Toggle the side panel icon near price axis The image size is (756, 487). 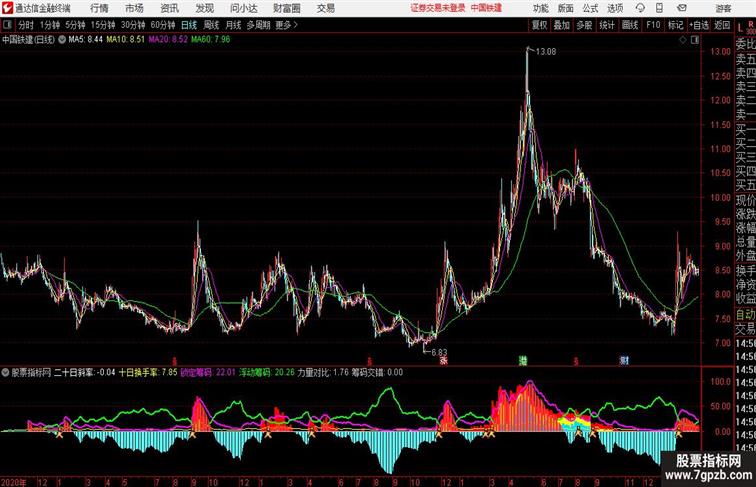[x=695, y=40]
